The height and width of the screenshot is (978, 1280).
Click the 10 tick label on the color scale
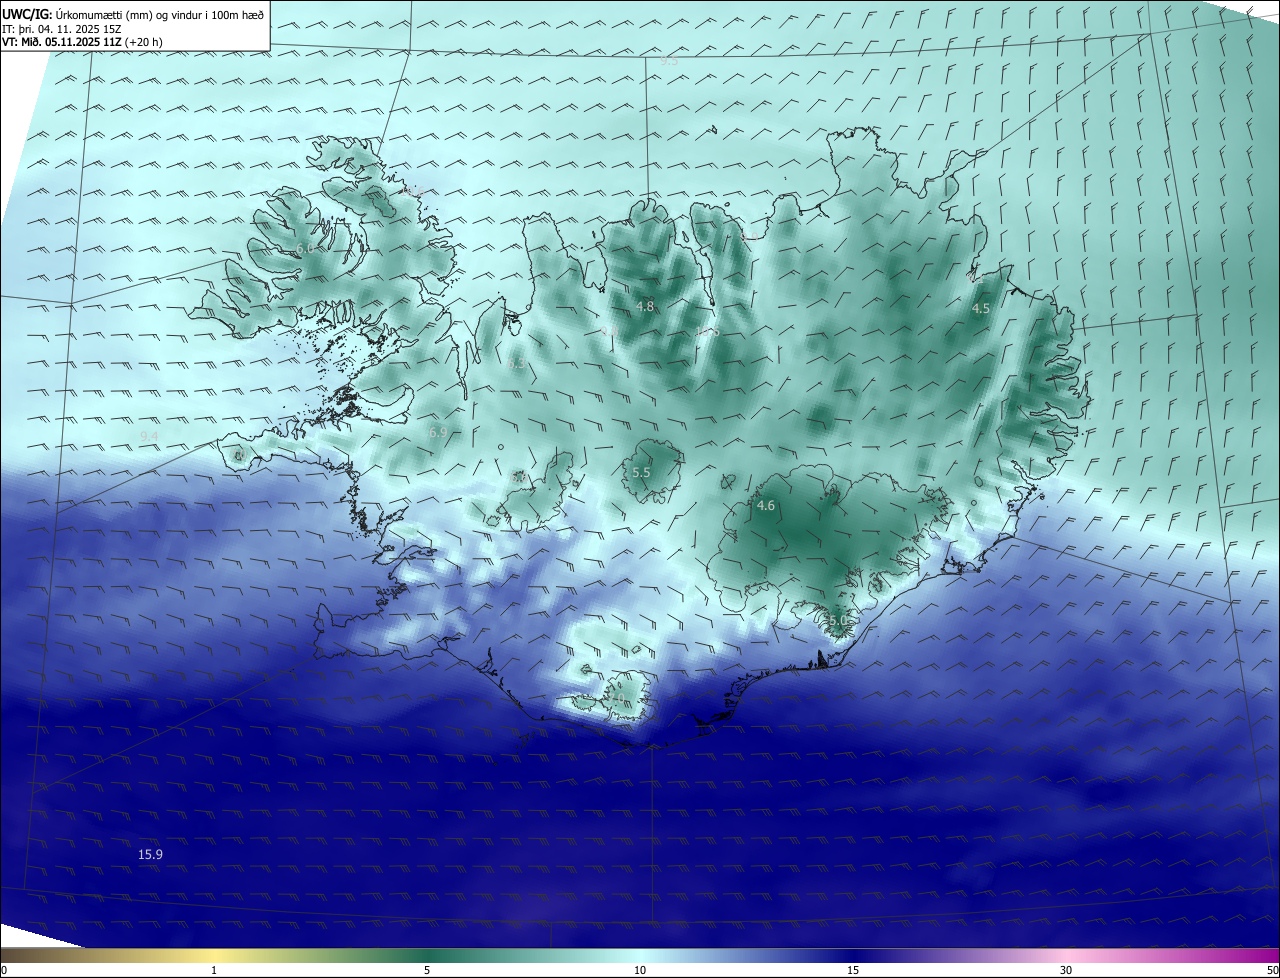(640, 970)
